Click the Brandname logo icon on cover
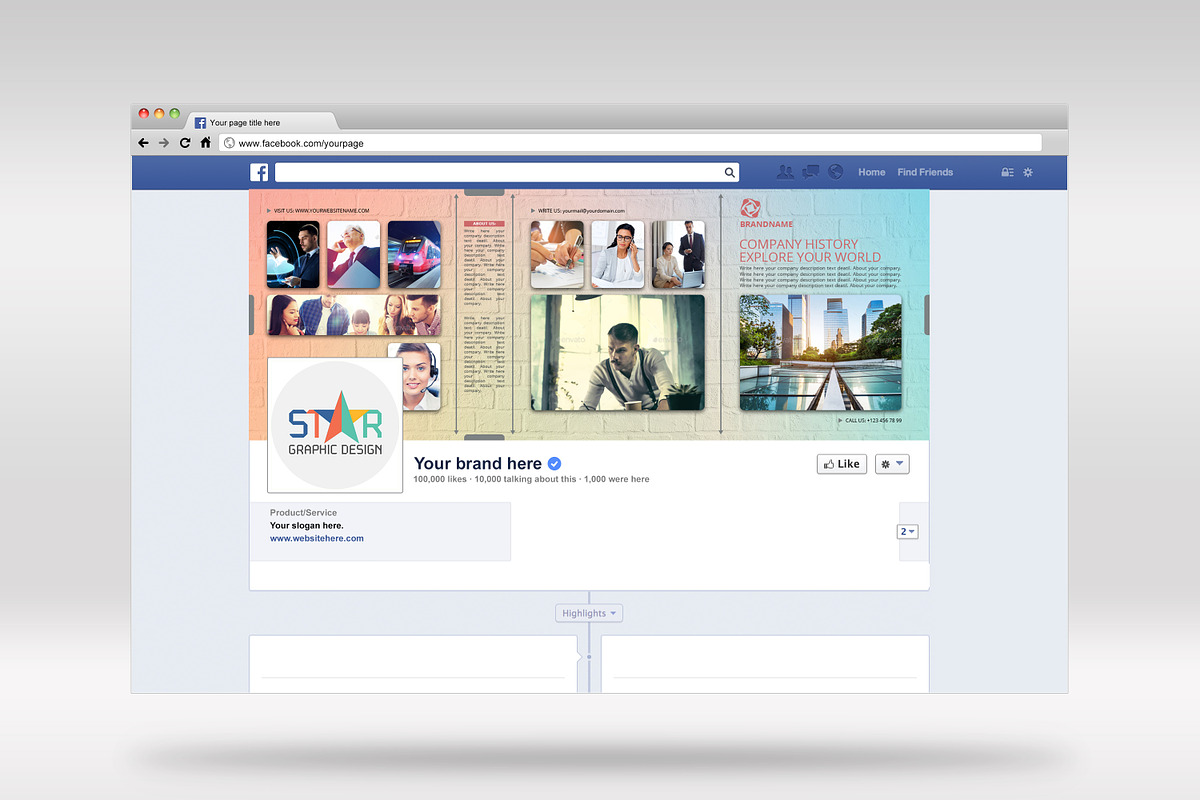Screen dimensions: 1200x800 pyautogui.click(x=750, y=207)
